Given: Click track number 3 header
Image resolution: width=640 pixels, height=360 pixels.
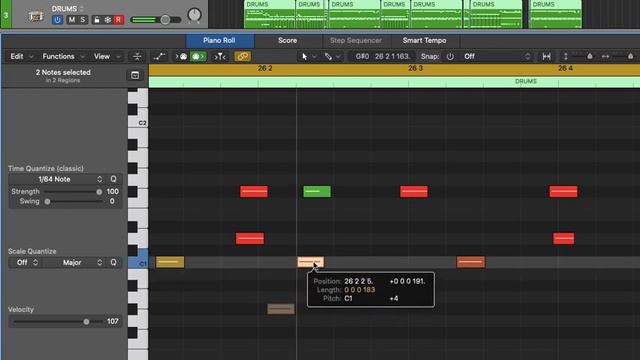Looking at the screenshot, I should 6,15.
